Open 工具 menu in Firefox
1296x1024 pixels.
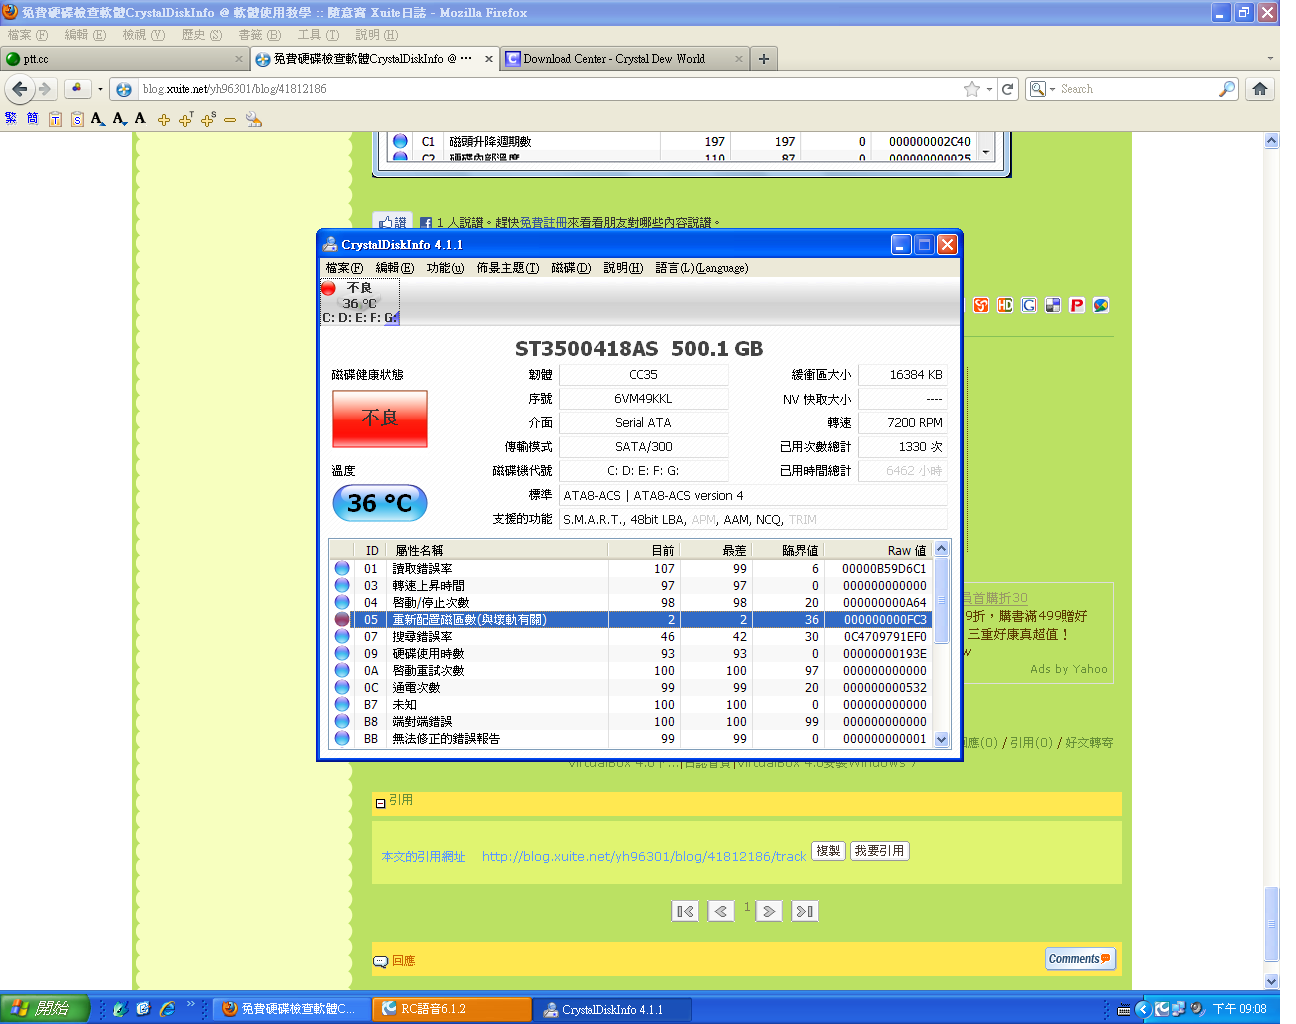pos(318,35)
